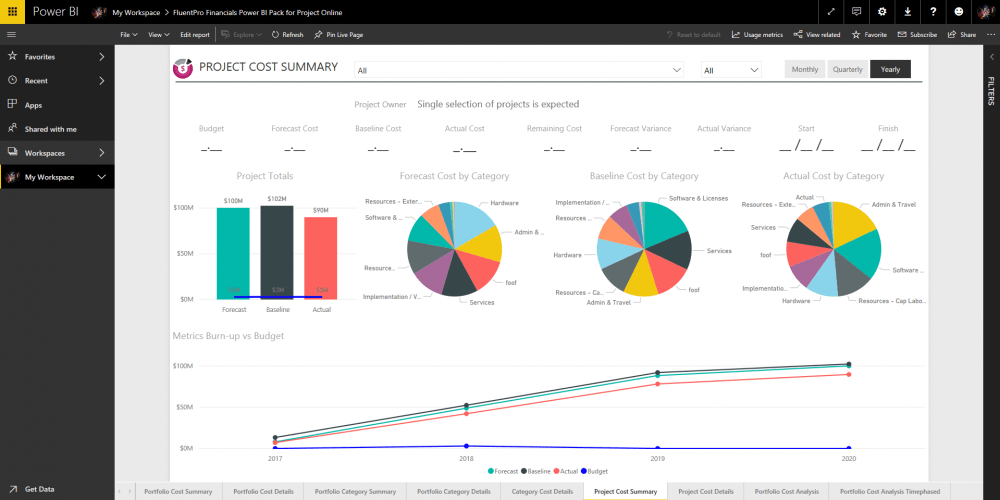Viewport: 1000px width, 500px height.
Task: Click the Shared with me icon
Action: 12,129
